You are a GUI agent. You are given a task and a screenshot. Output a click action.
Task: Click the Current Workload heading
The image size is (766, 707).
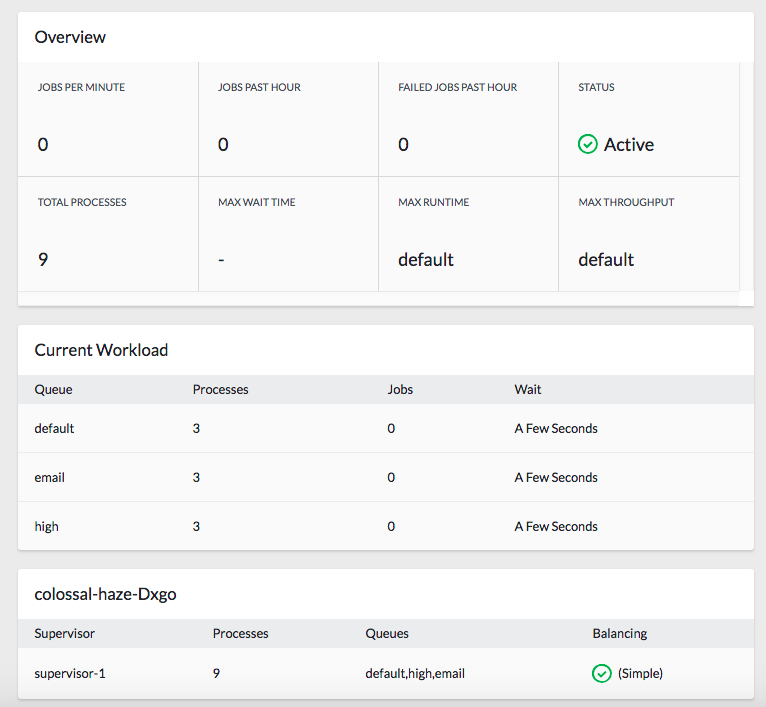pyautogui.click(x=101, y=350)
